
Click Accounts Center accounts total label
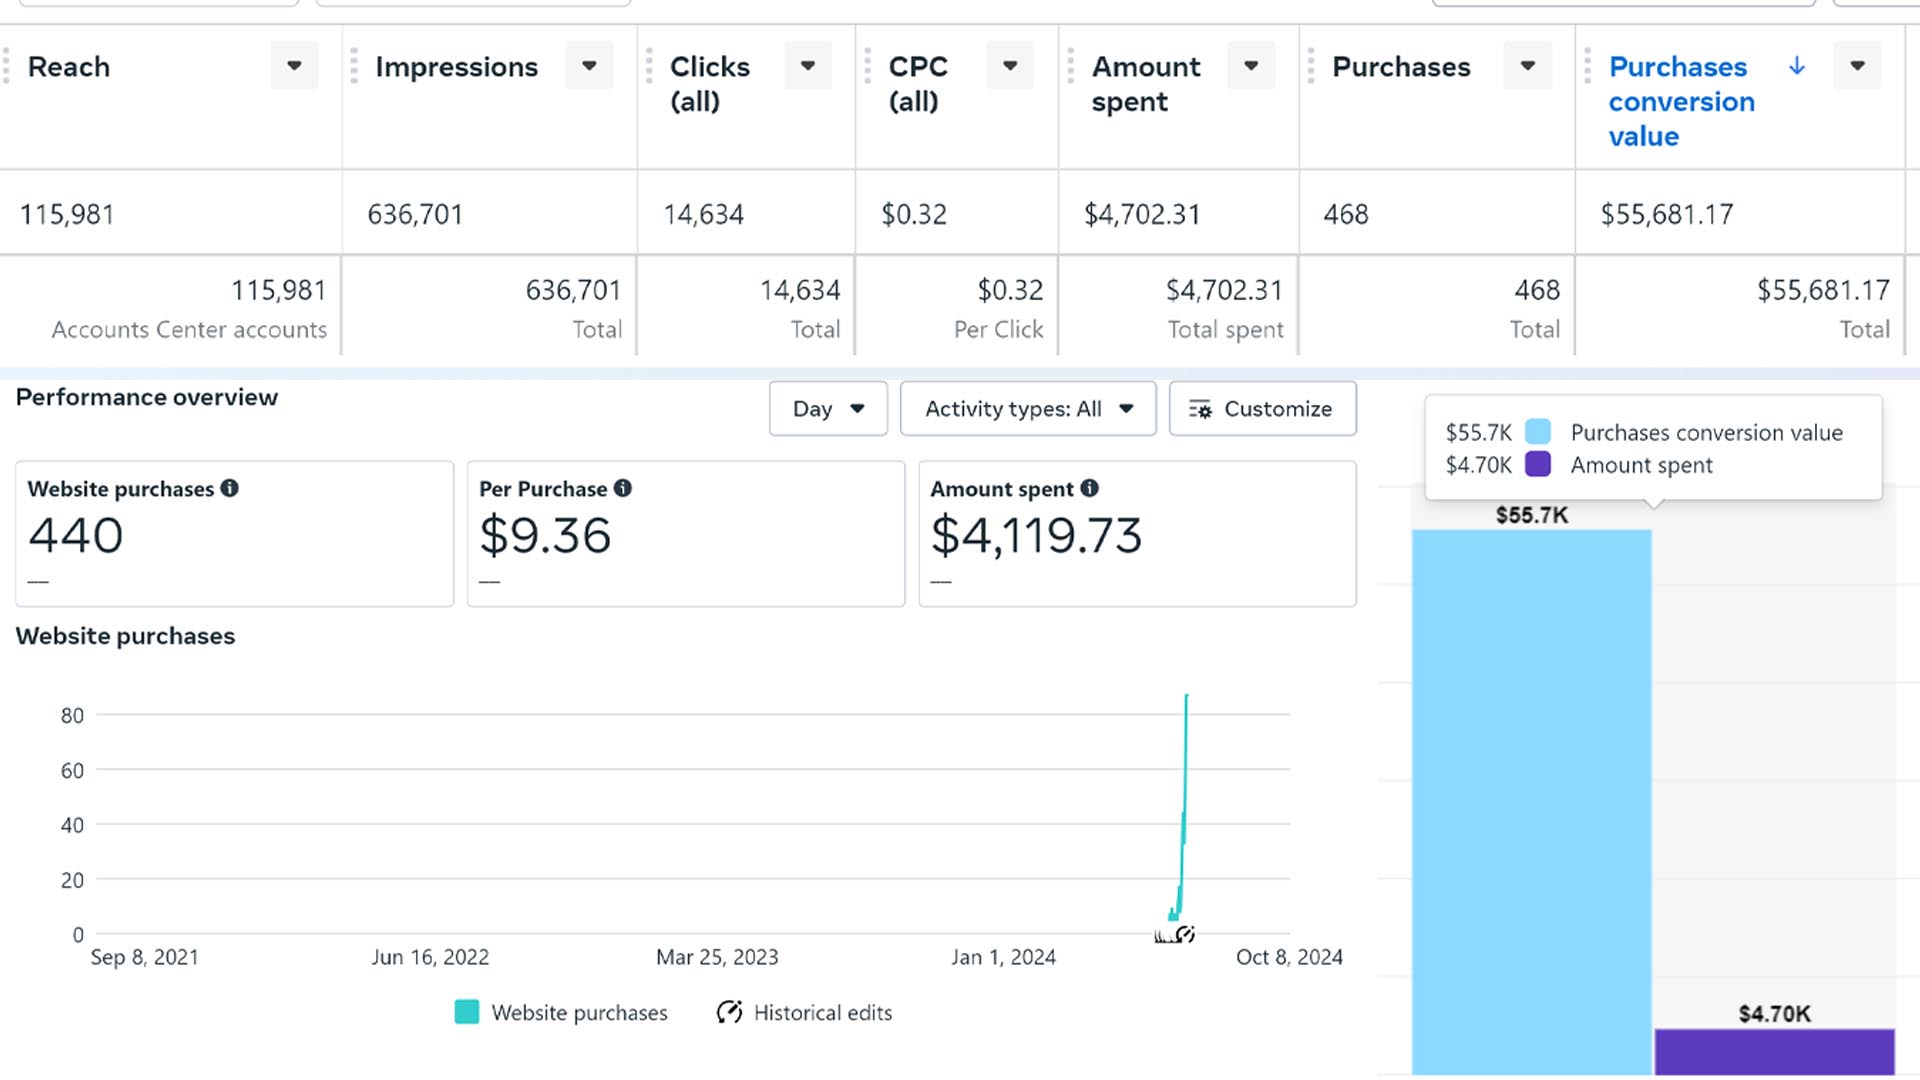(189, 330)
